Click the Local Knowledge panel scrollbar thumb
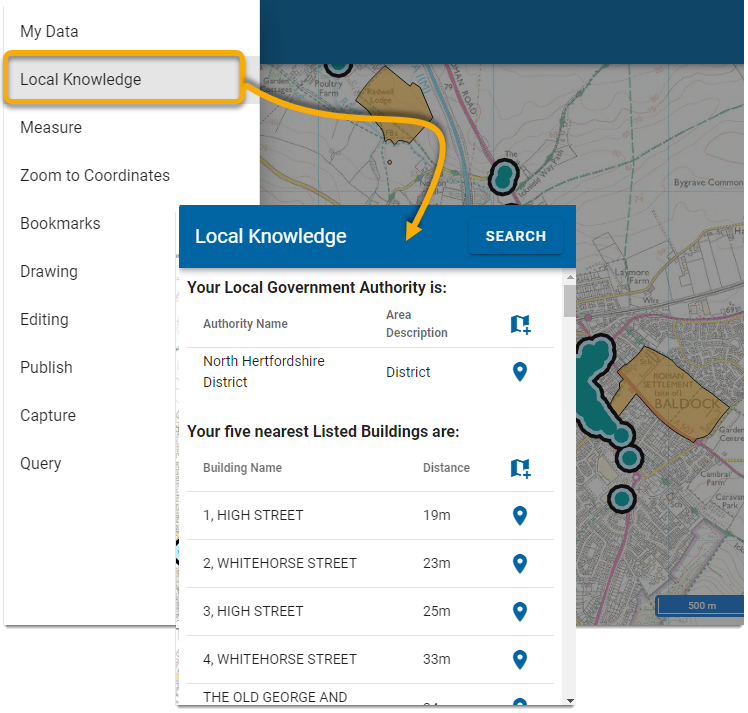 569,300
